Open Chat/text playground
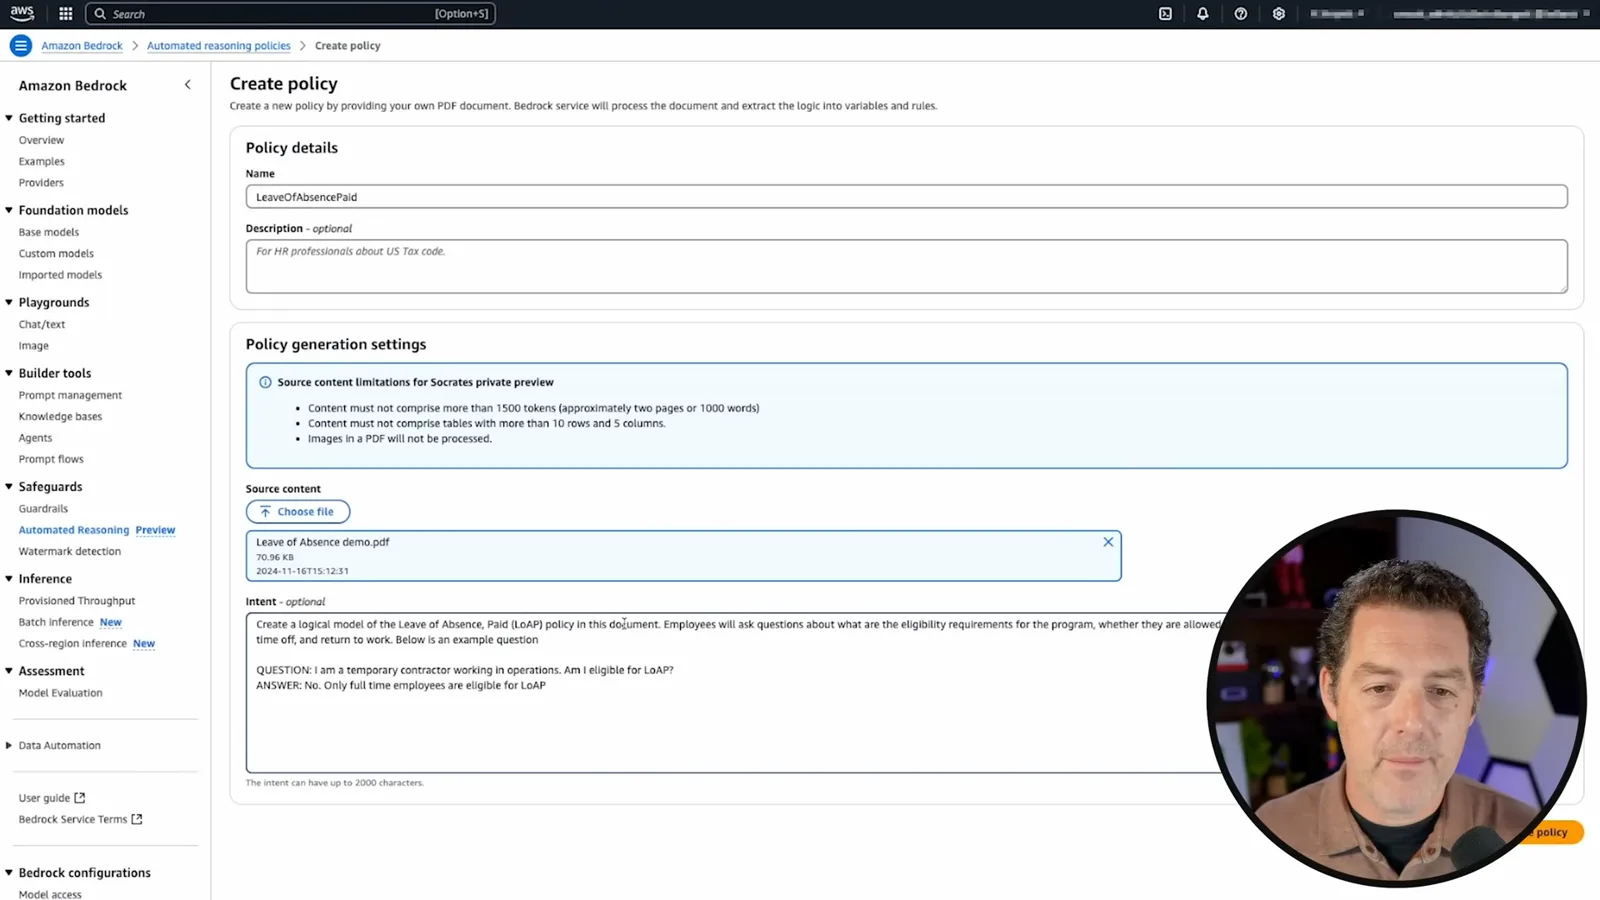 pos(42,324)
